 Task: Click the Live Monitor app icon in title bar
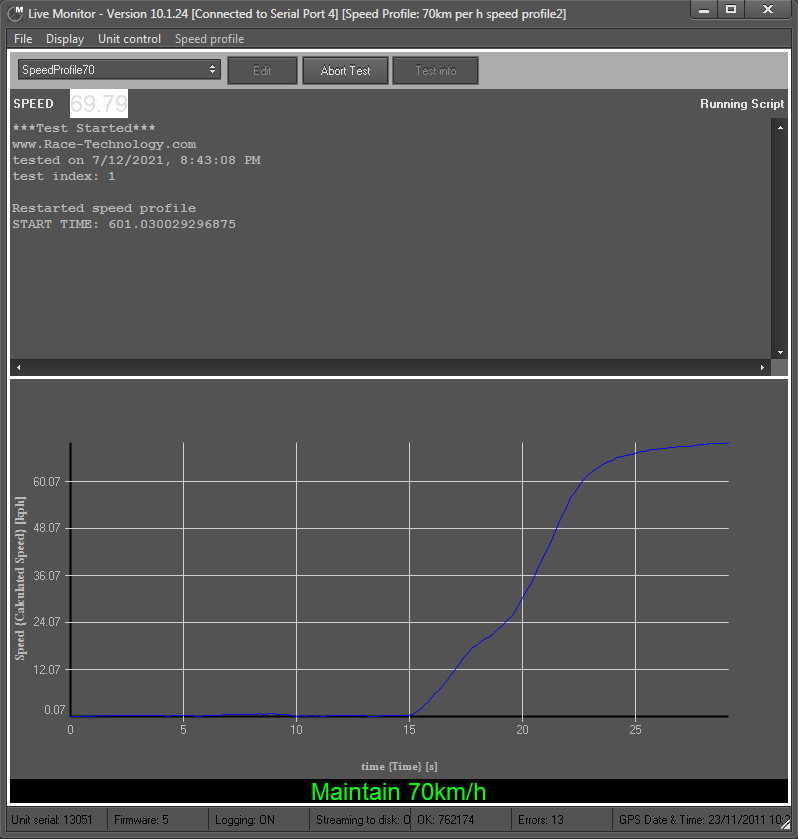click(x=15, y=12)
